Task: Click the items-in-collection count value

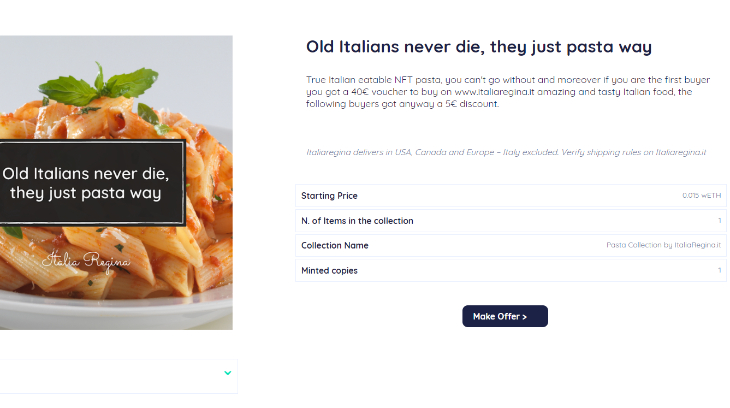Action: click(719, 221)
